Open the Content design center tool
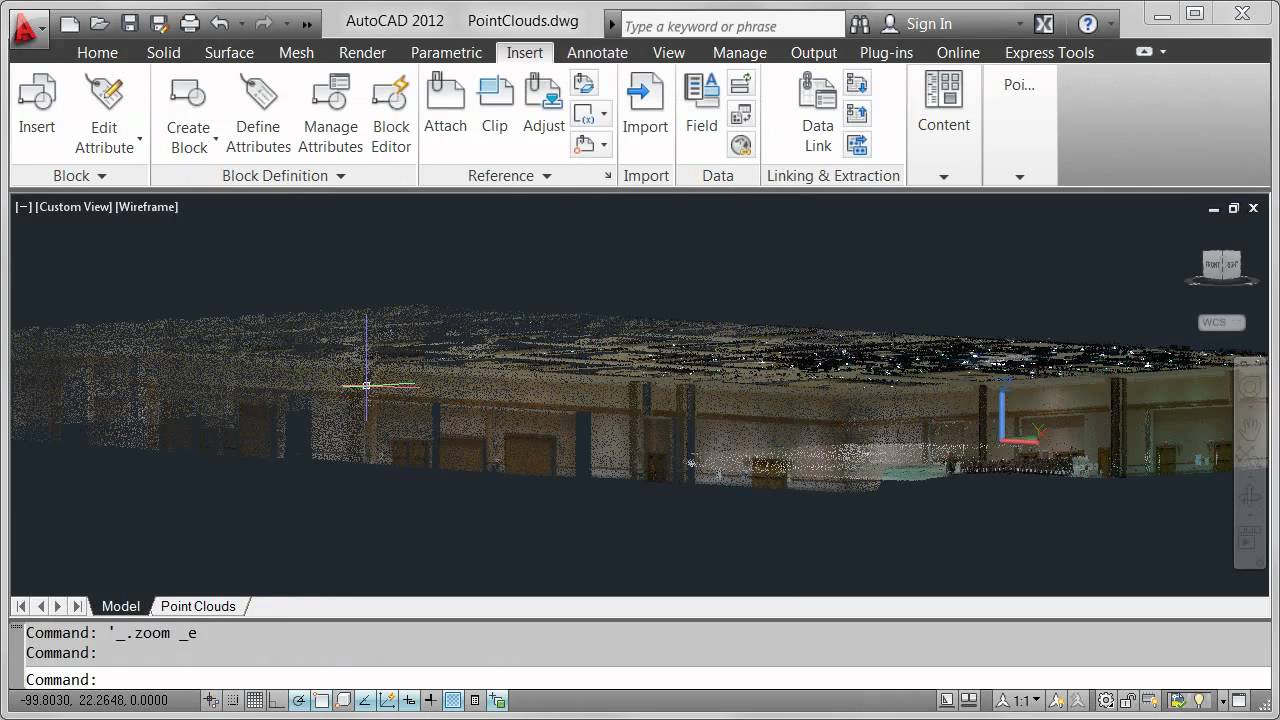This screenshot has width=1280, height=720. [944, 102]
